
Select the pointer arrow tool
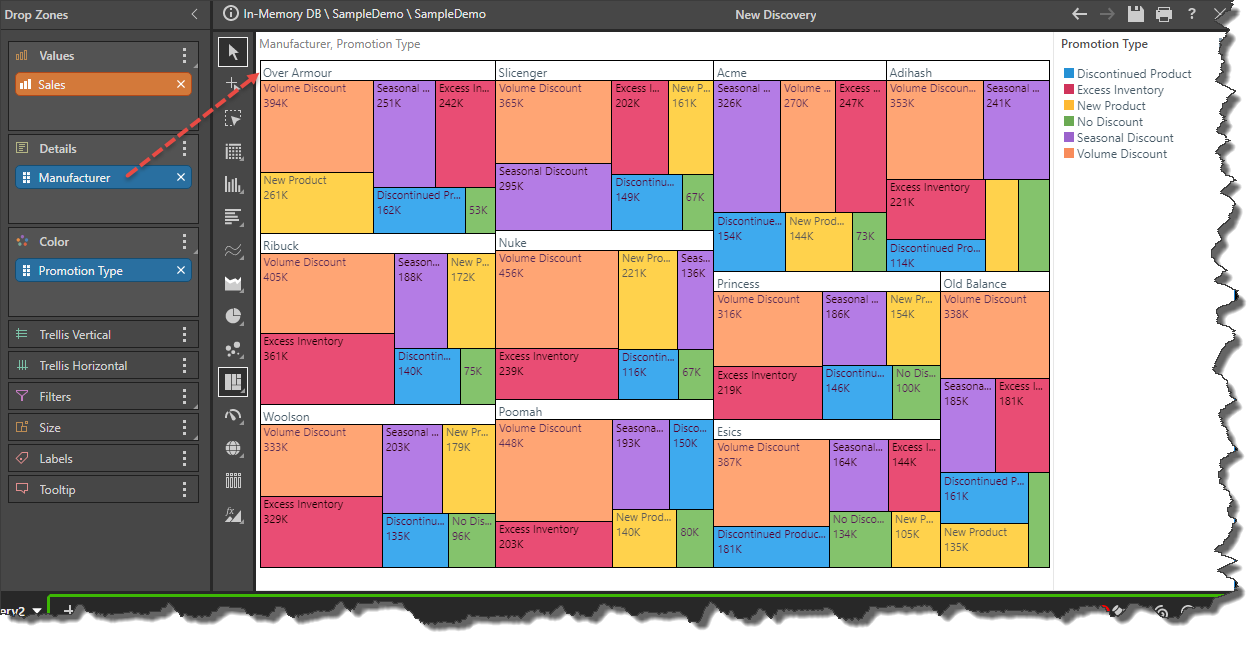233,52
